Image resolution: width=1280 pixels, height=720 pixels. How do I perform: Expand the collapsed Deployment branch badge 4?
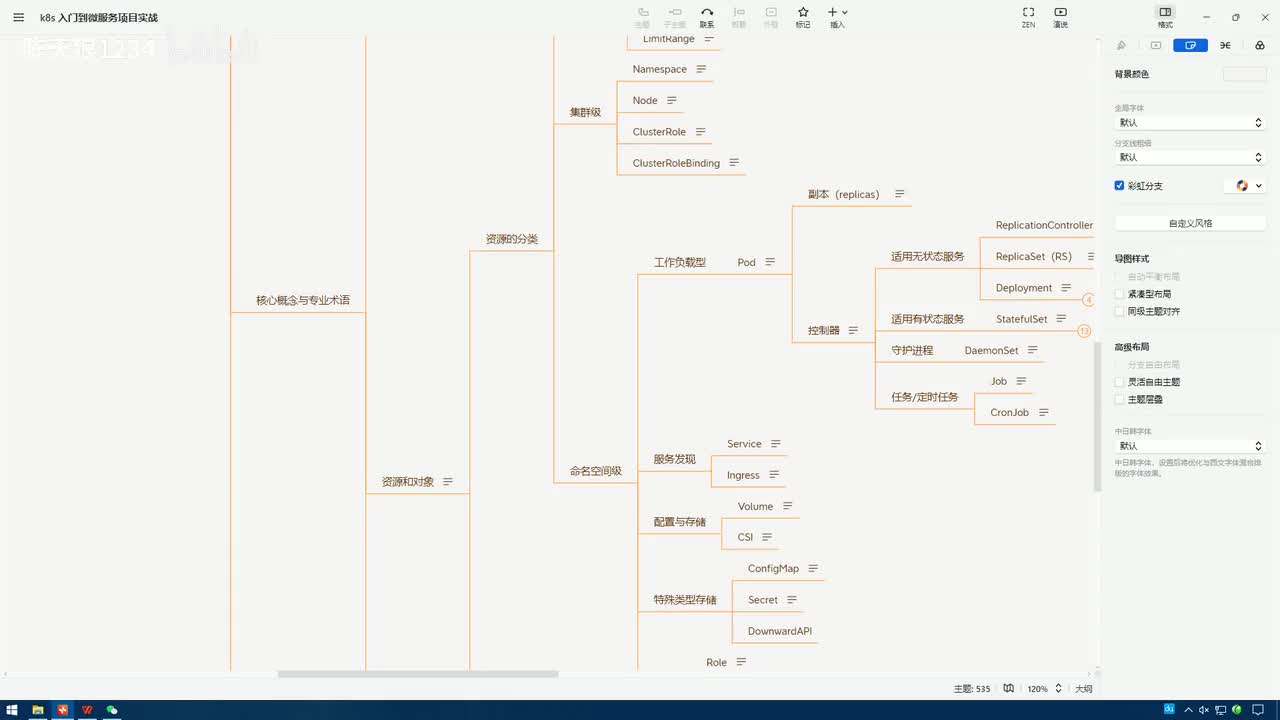tap(1088, 299)
